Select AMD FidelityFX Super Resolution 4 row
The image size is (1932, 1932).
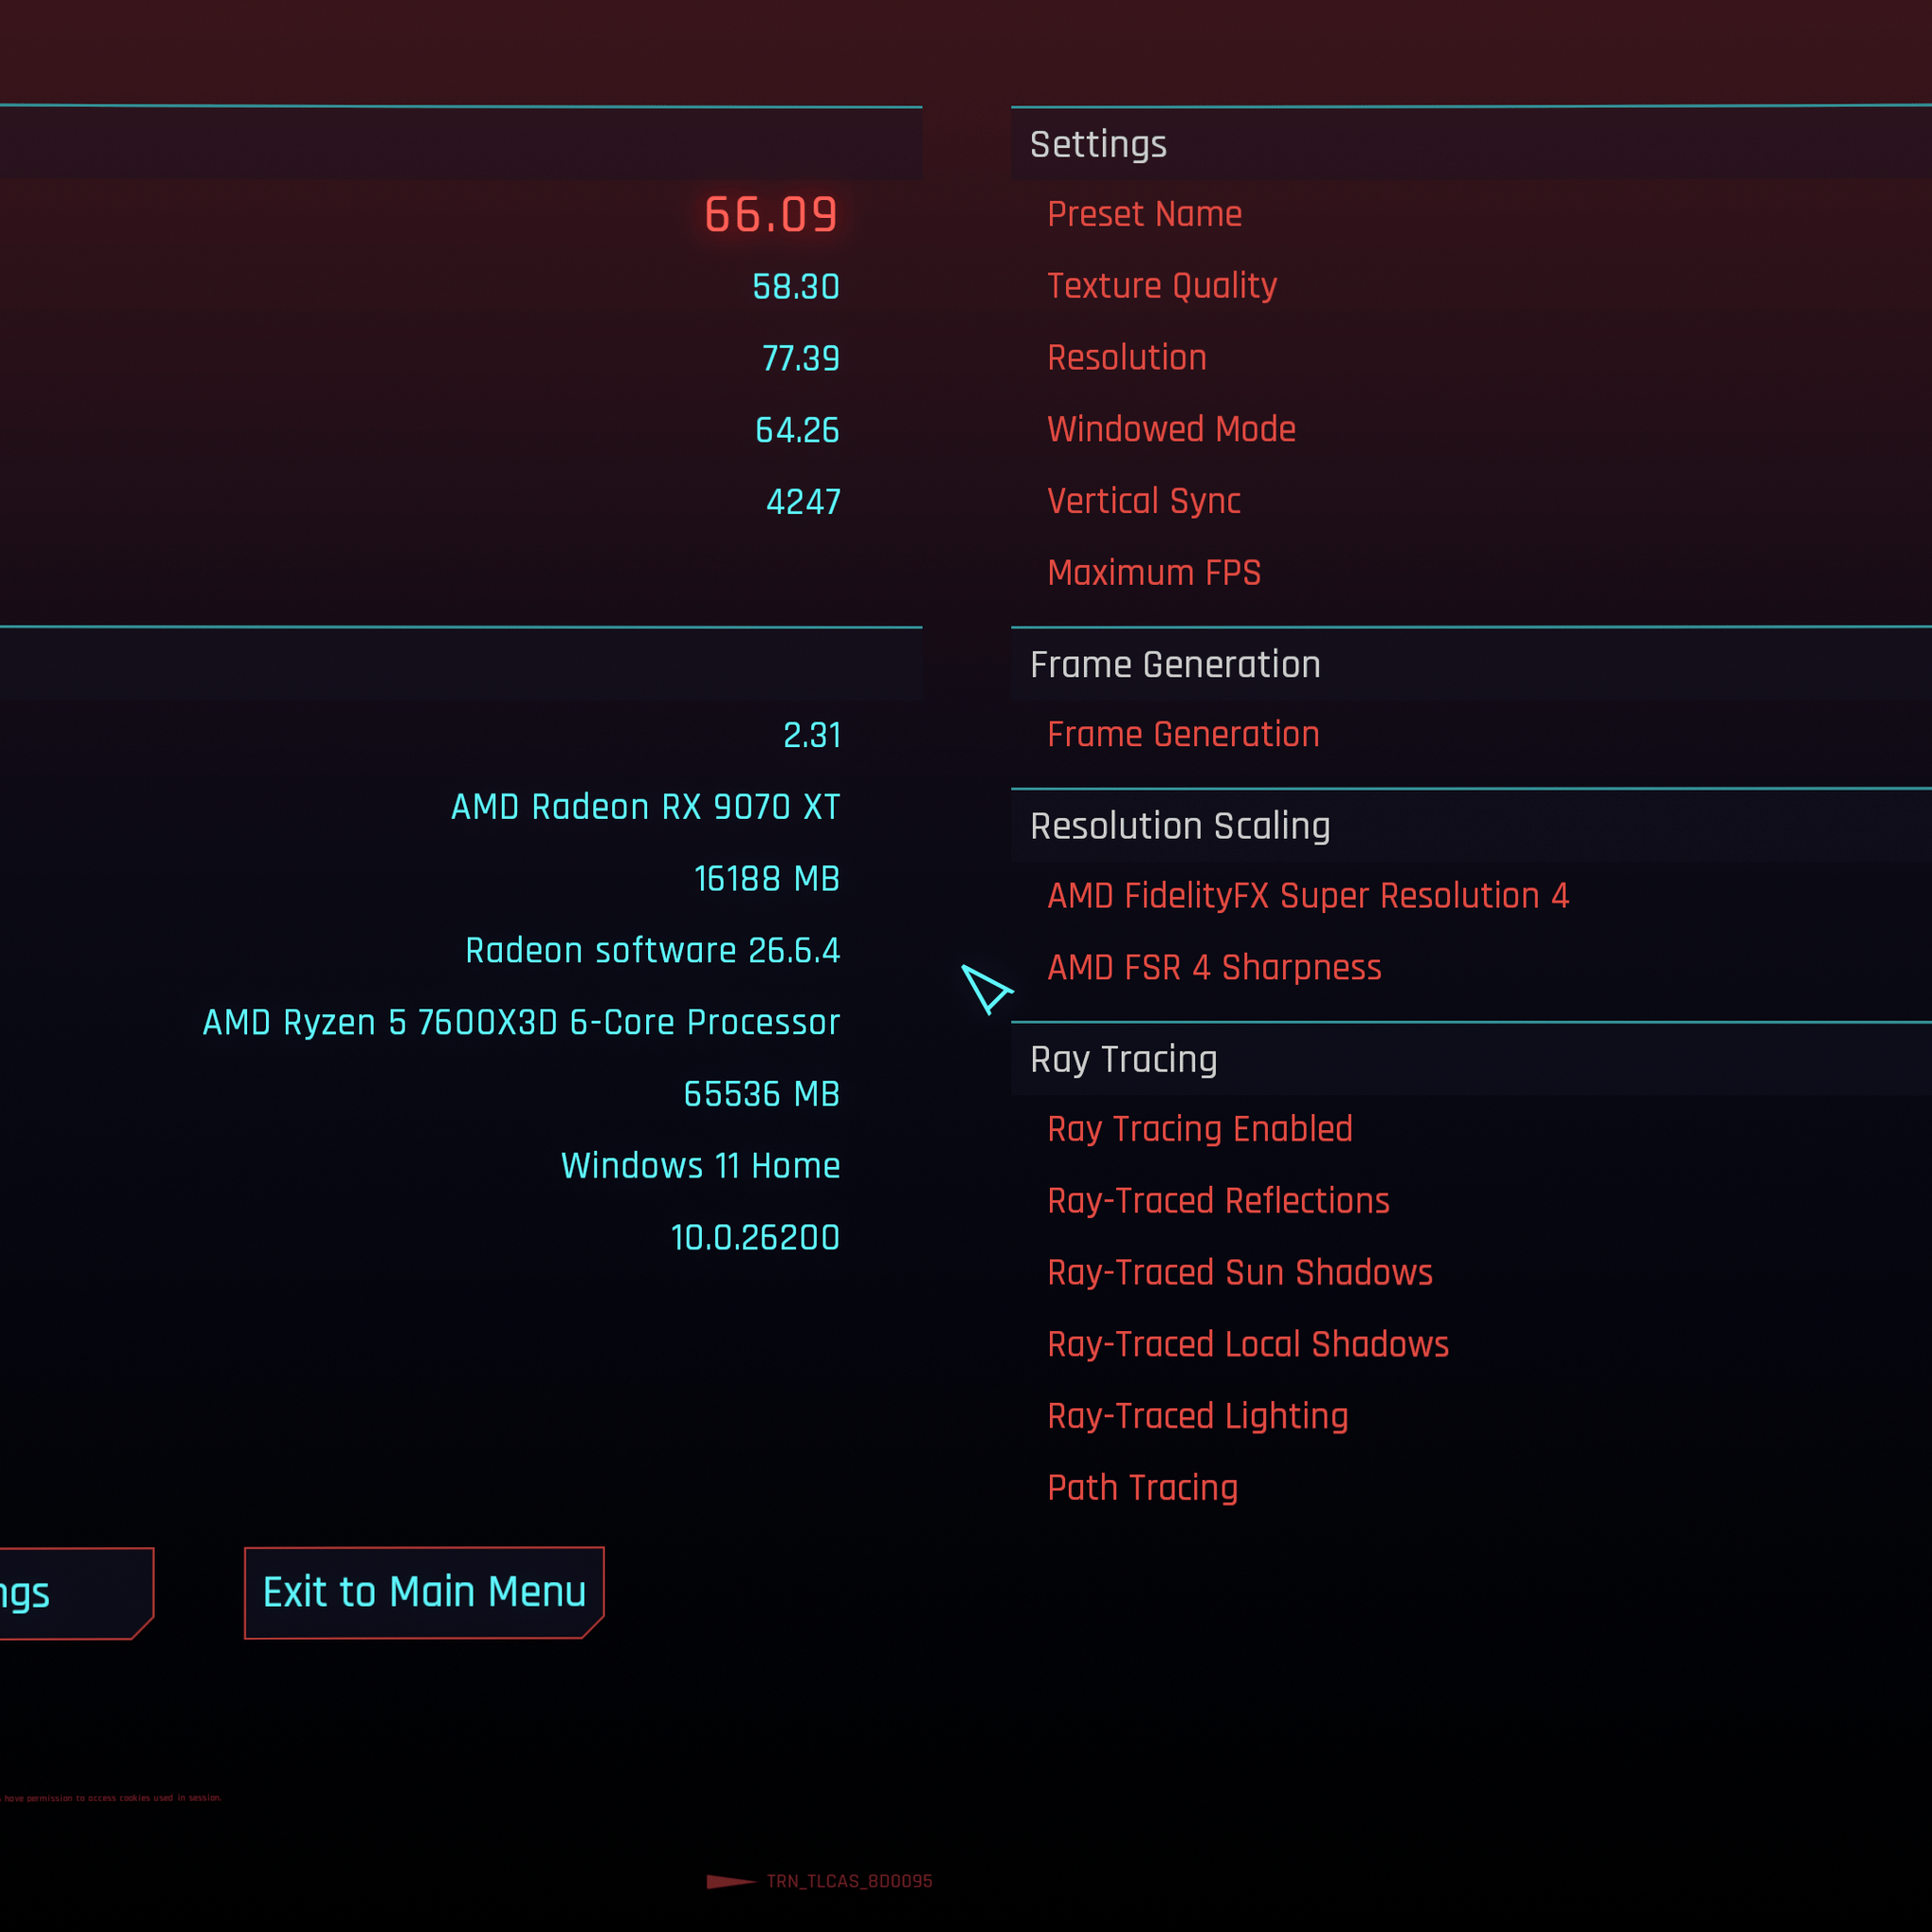tap(1471, 896)
